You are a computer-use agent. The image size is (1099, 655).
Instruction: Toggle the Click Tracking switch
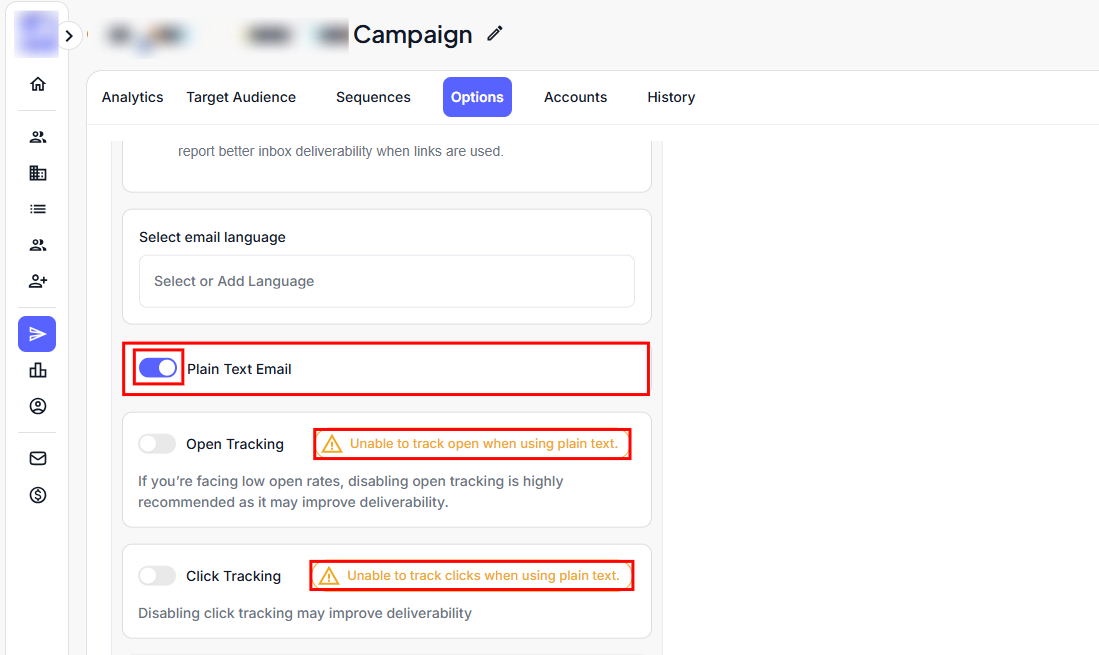coord(157,576)
